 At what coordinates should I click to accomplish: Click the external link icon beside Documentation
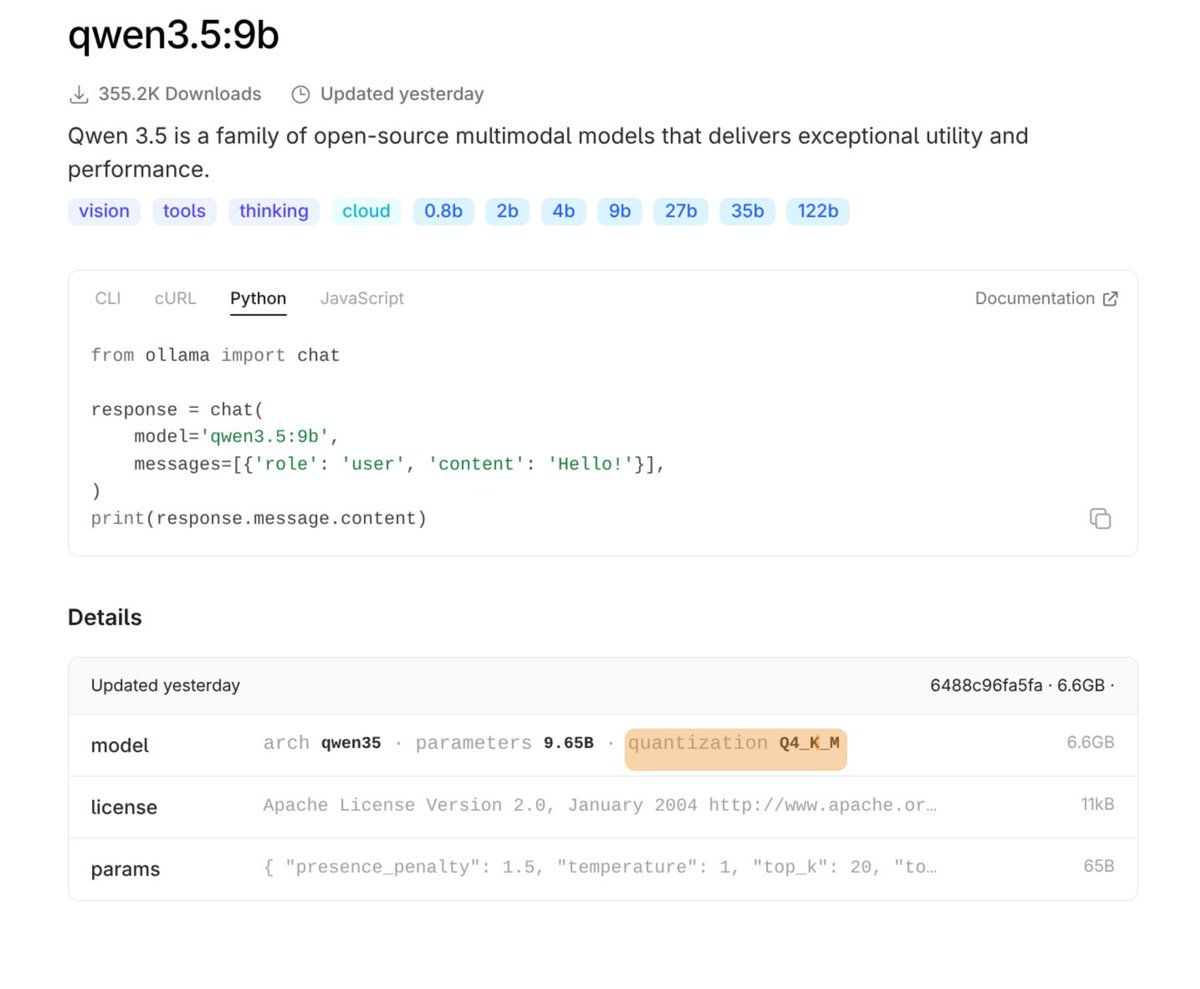[1110, 298]
